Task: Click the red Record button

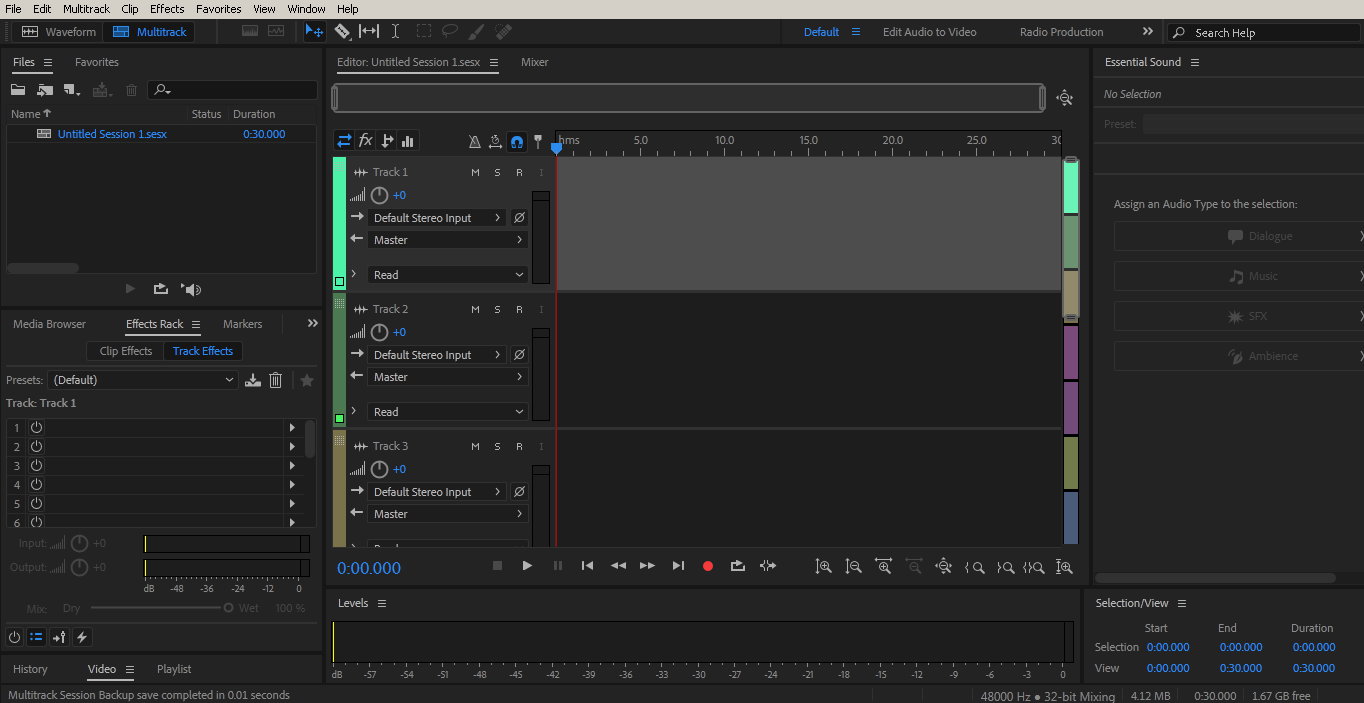Action: click(x=708, y=566)
